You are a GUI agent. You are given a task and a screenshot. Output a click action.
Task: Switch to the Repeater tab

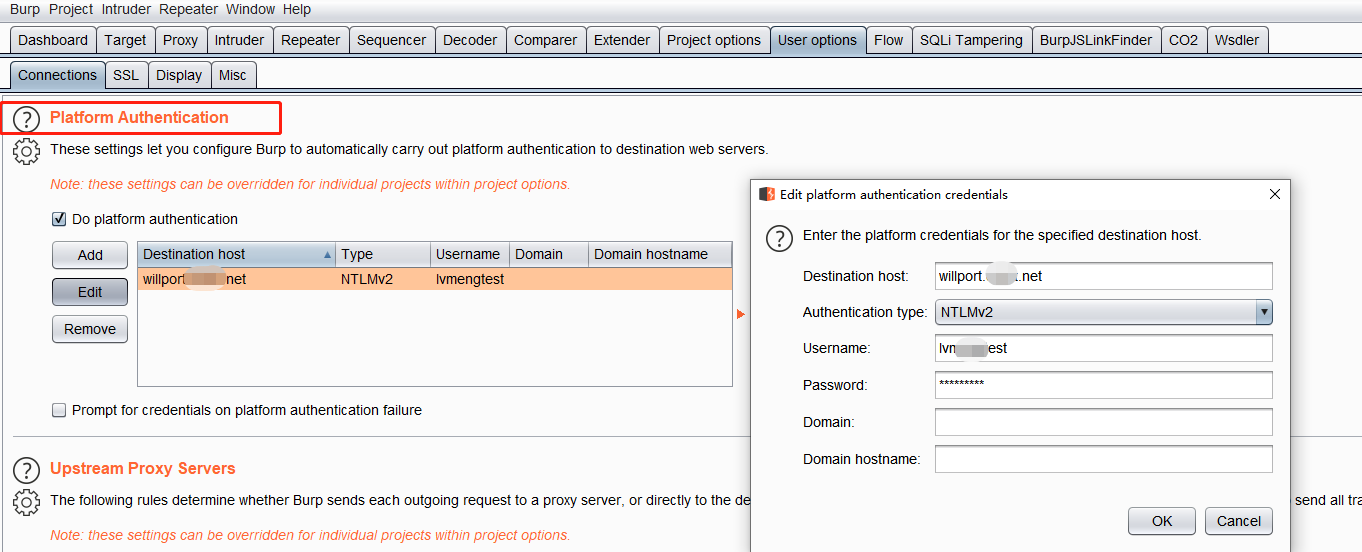[311, 40]
